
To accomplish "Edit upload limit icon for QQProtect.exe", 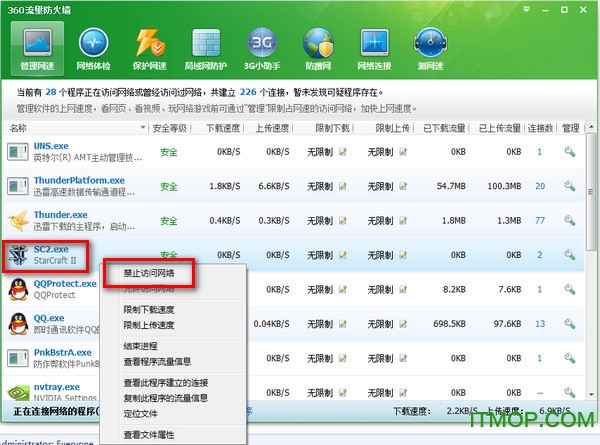I will point(403,289).
